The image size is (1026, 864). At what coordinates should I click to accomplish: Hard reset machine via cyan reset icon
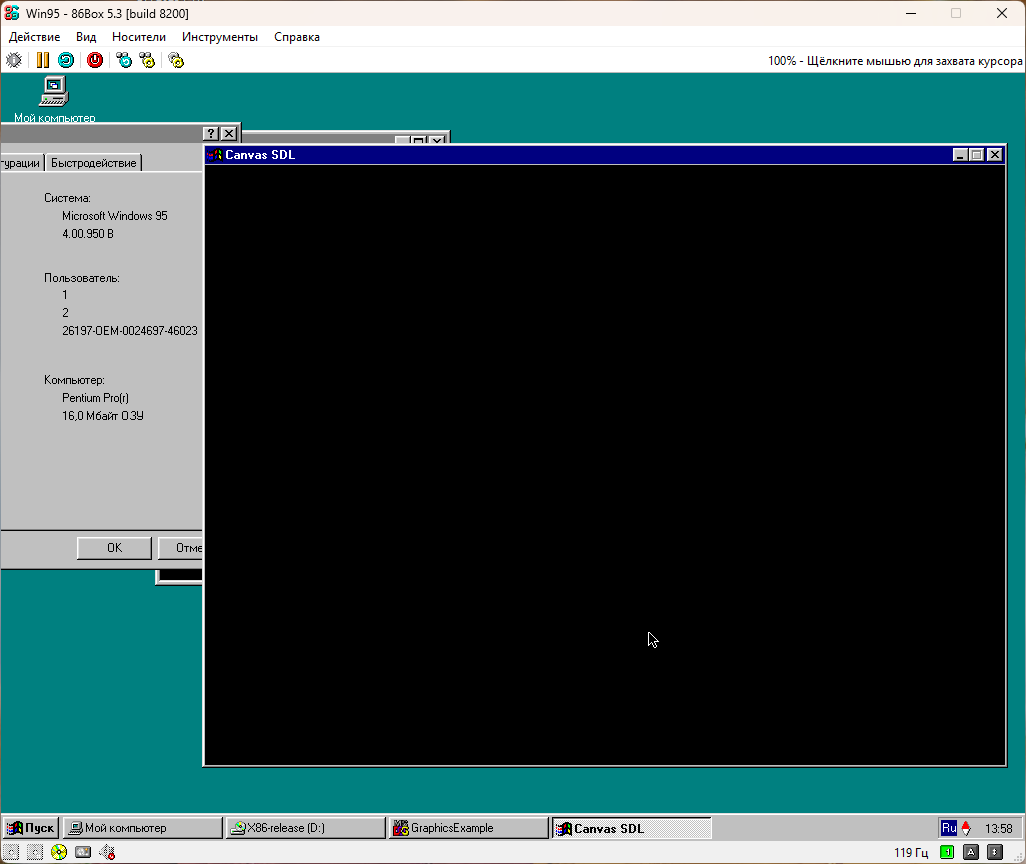(66, 60)
